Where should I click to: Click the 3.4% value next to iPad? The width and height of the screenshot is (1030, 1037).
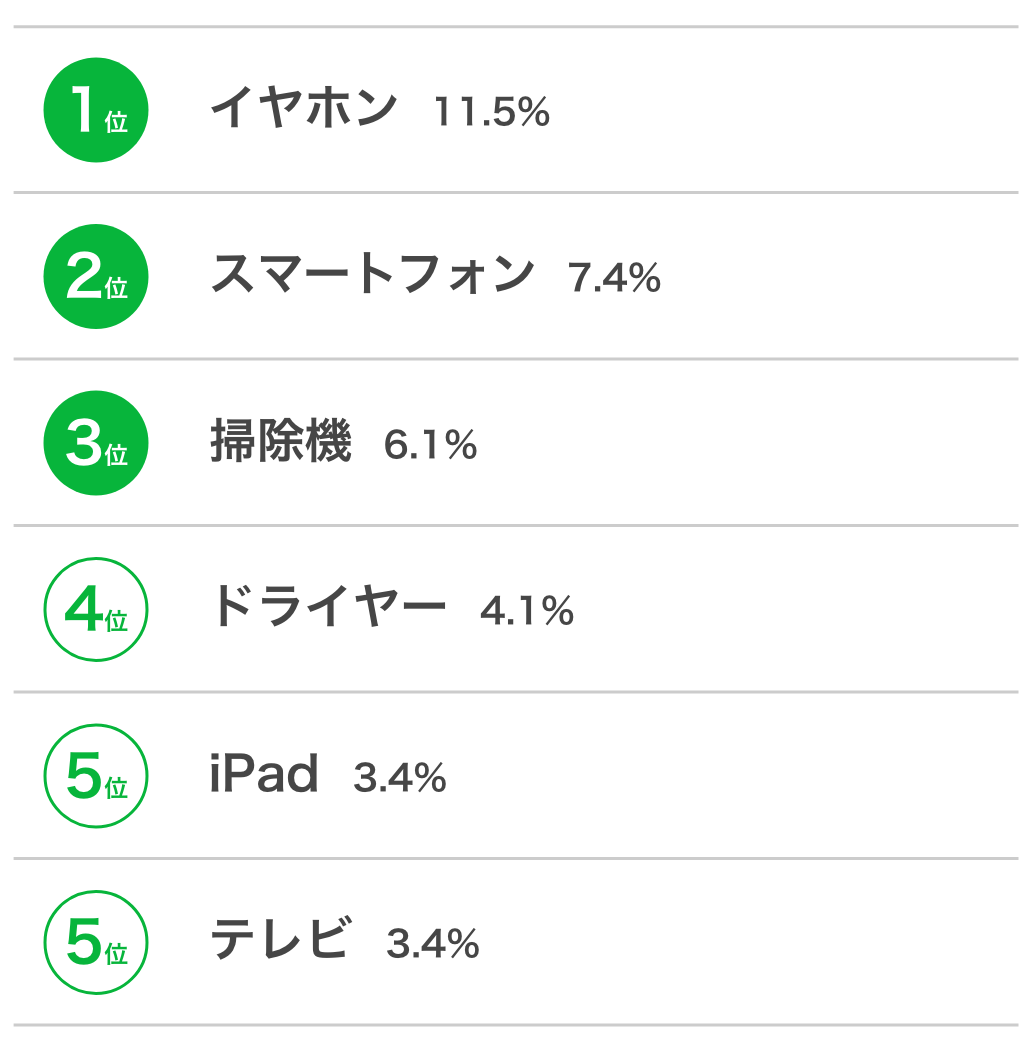tap(400, 778)
